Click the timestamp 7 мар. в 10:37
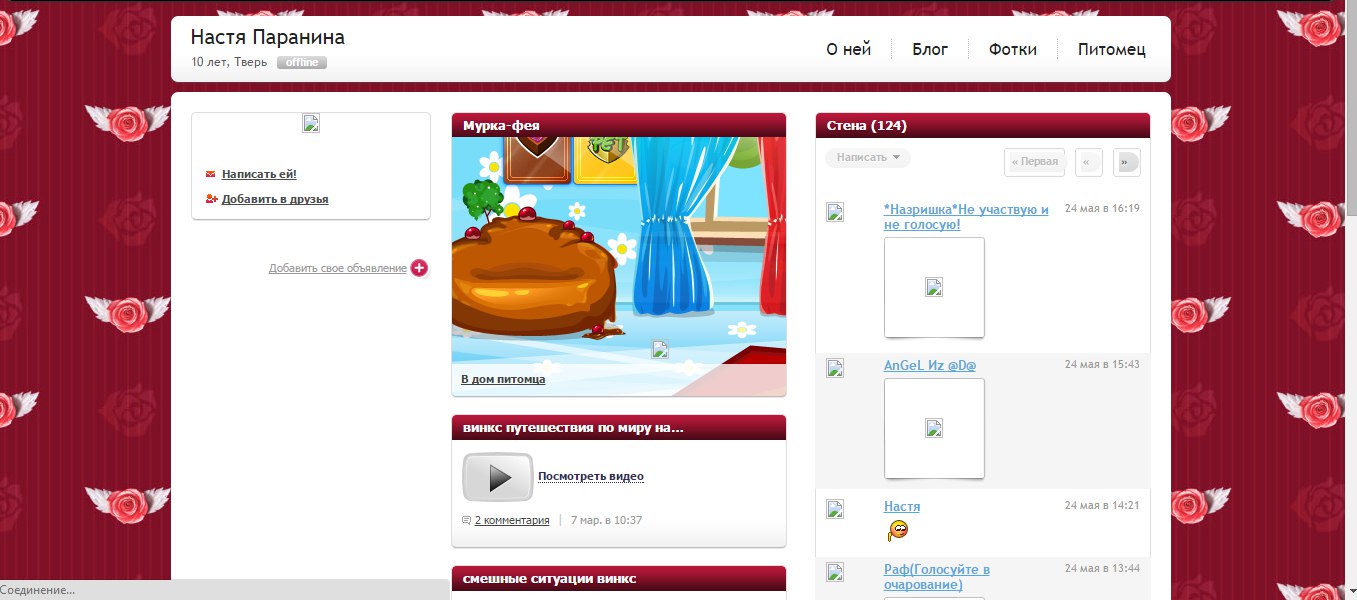The height and width of the screenshot is (600, 1357). point(606,520)
